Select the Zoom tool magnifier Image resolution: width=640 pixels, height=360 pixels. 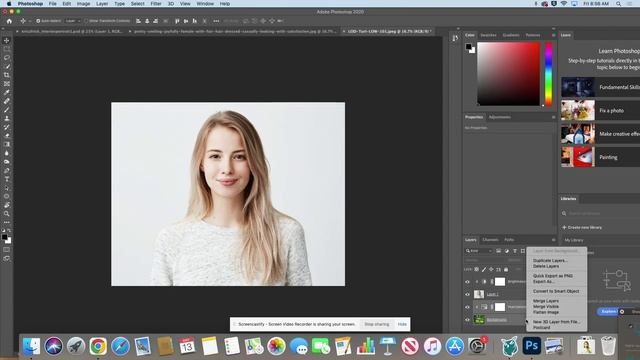7,213
